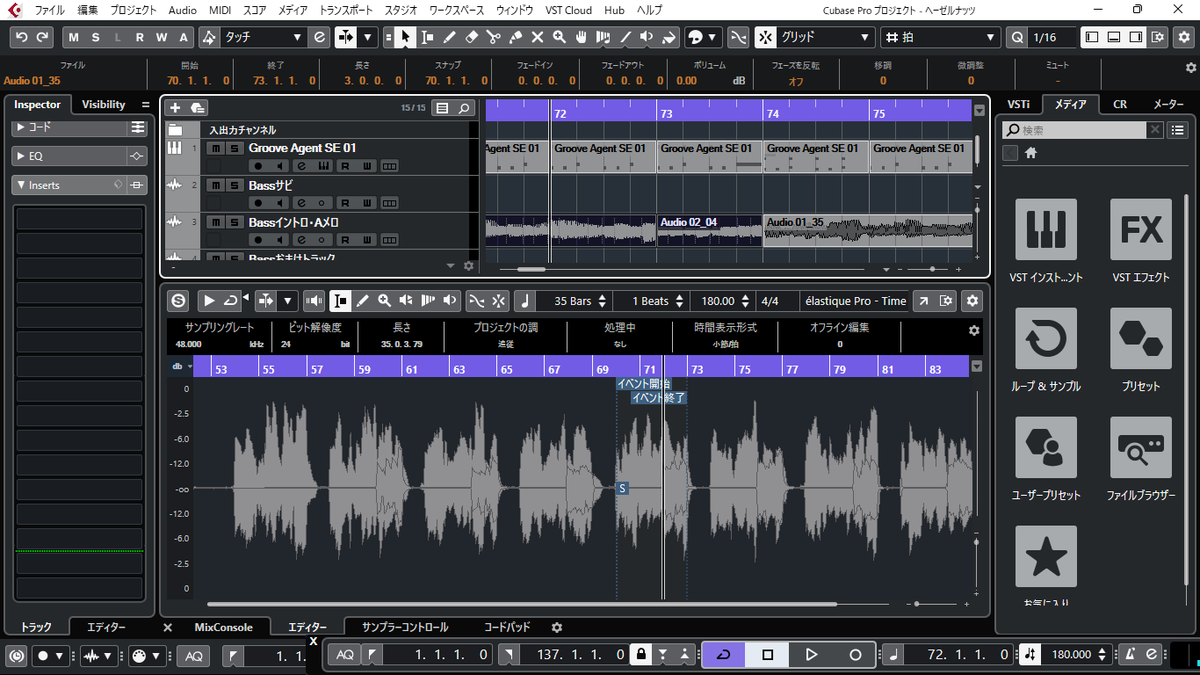Solo the Bassサビ track

[x=234, y=185]
